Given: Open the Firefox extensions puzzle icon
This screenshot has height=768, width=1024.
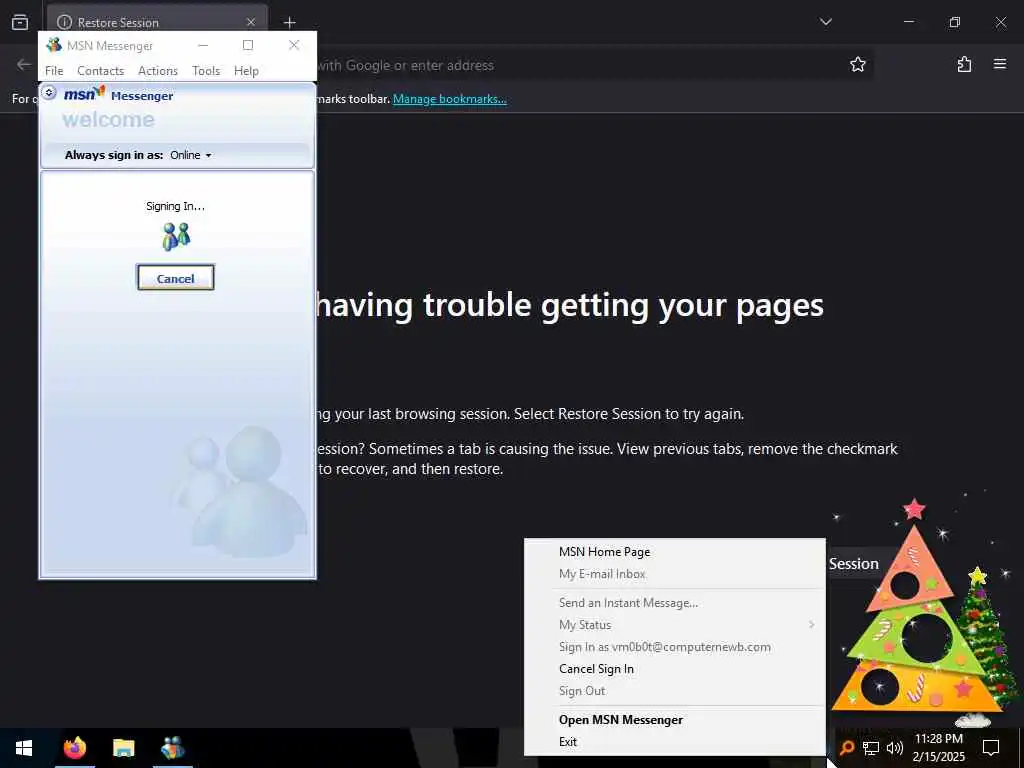Looking at the screenshot, I should (x=964, y=64).
